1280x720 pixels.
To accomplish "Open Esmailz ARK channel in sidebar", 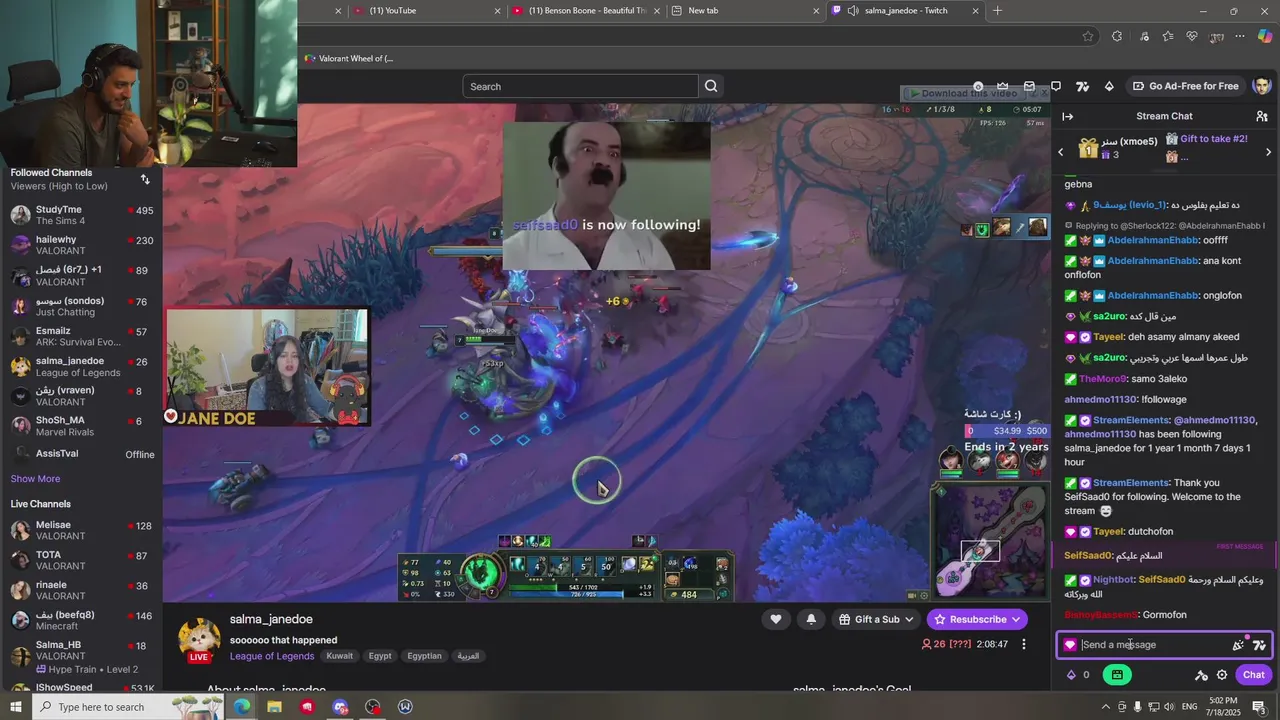I will click(81, 336).
